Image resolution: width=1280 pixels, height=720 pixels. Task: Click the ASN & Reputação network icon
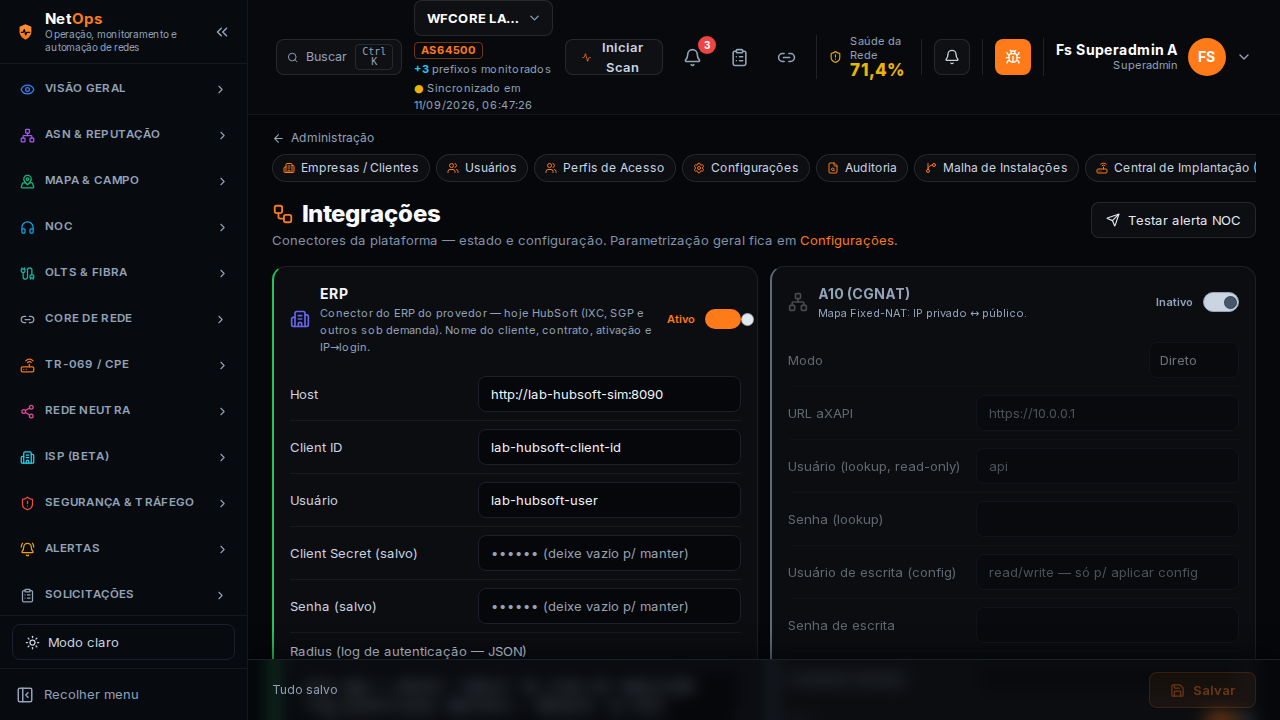click(x=28, y=135)
